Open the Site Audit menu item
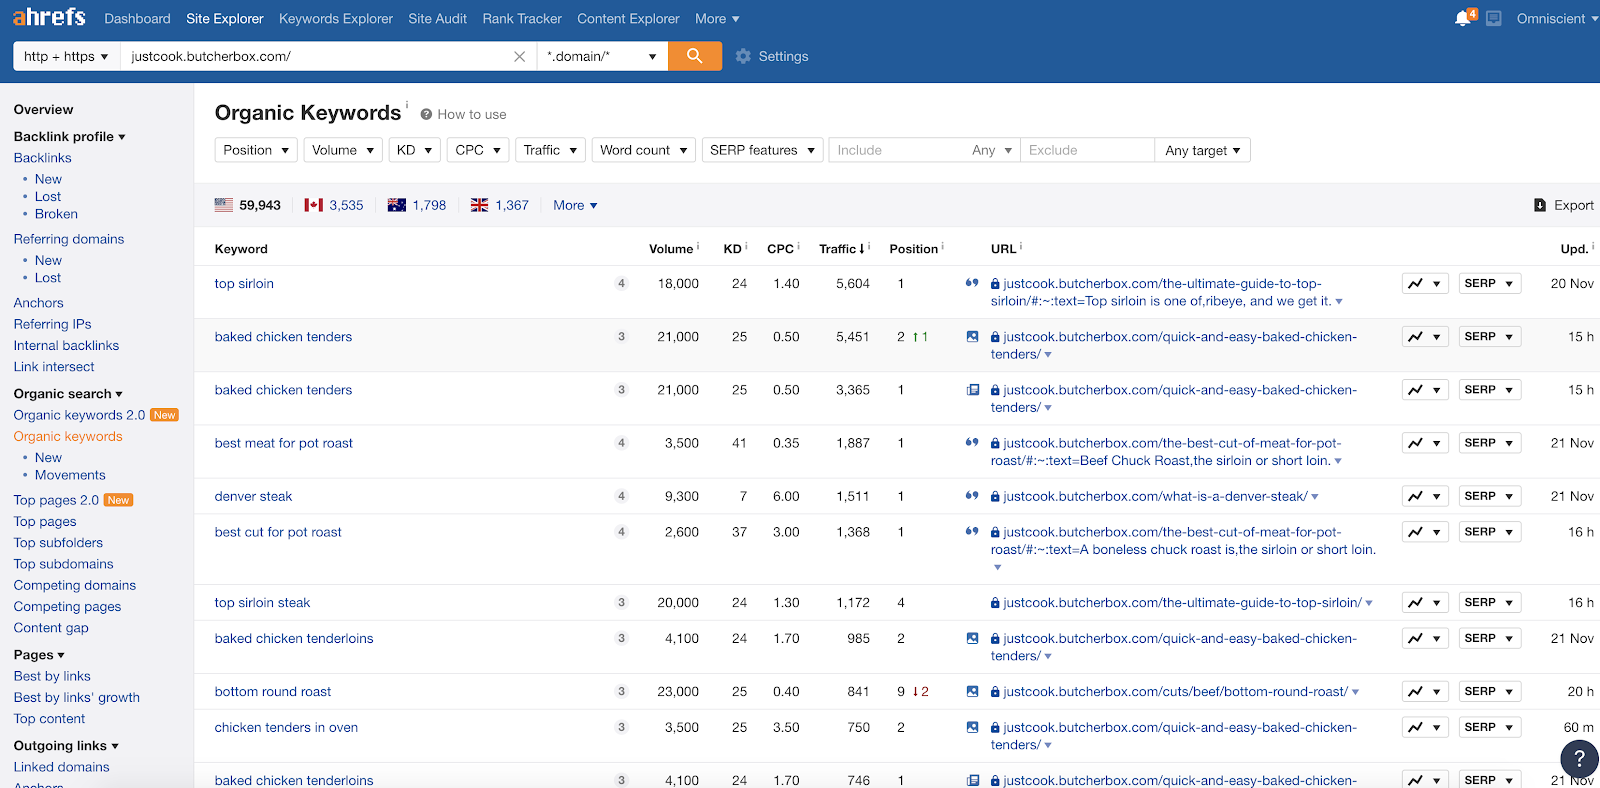 pos(437,19)
